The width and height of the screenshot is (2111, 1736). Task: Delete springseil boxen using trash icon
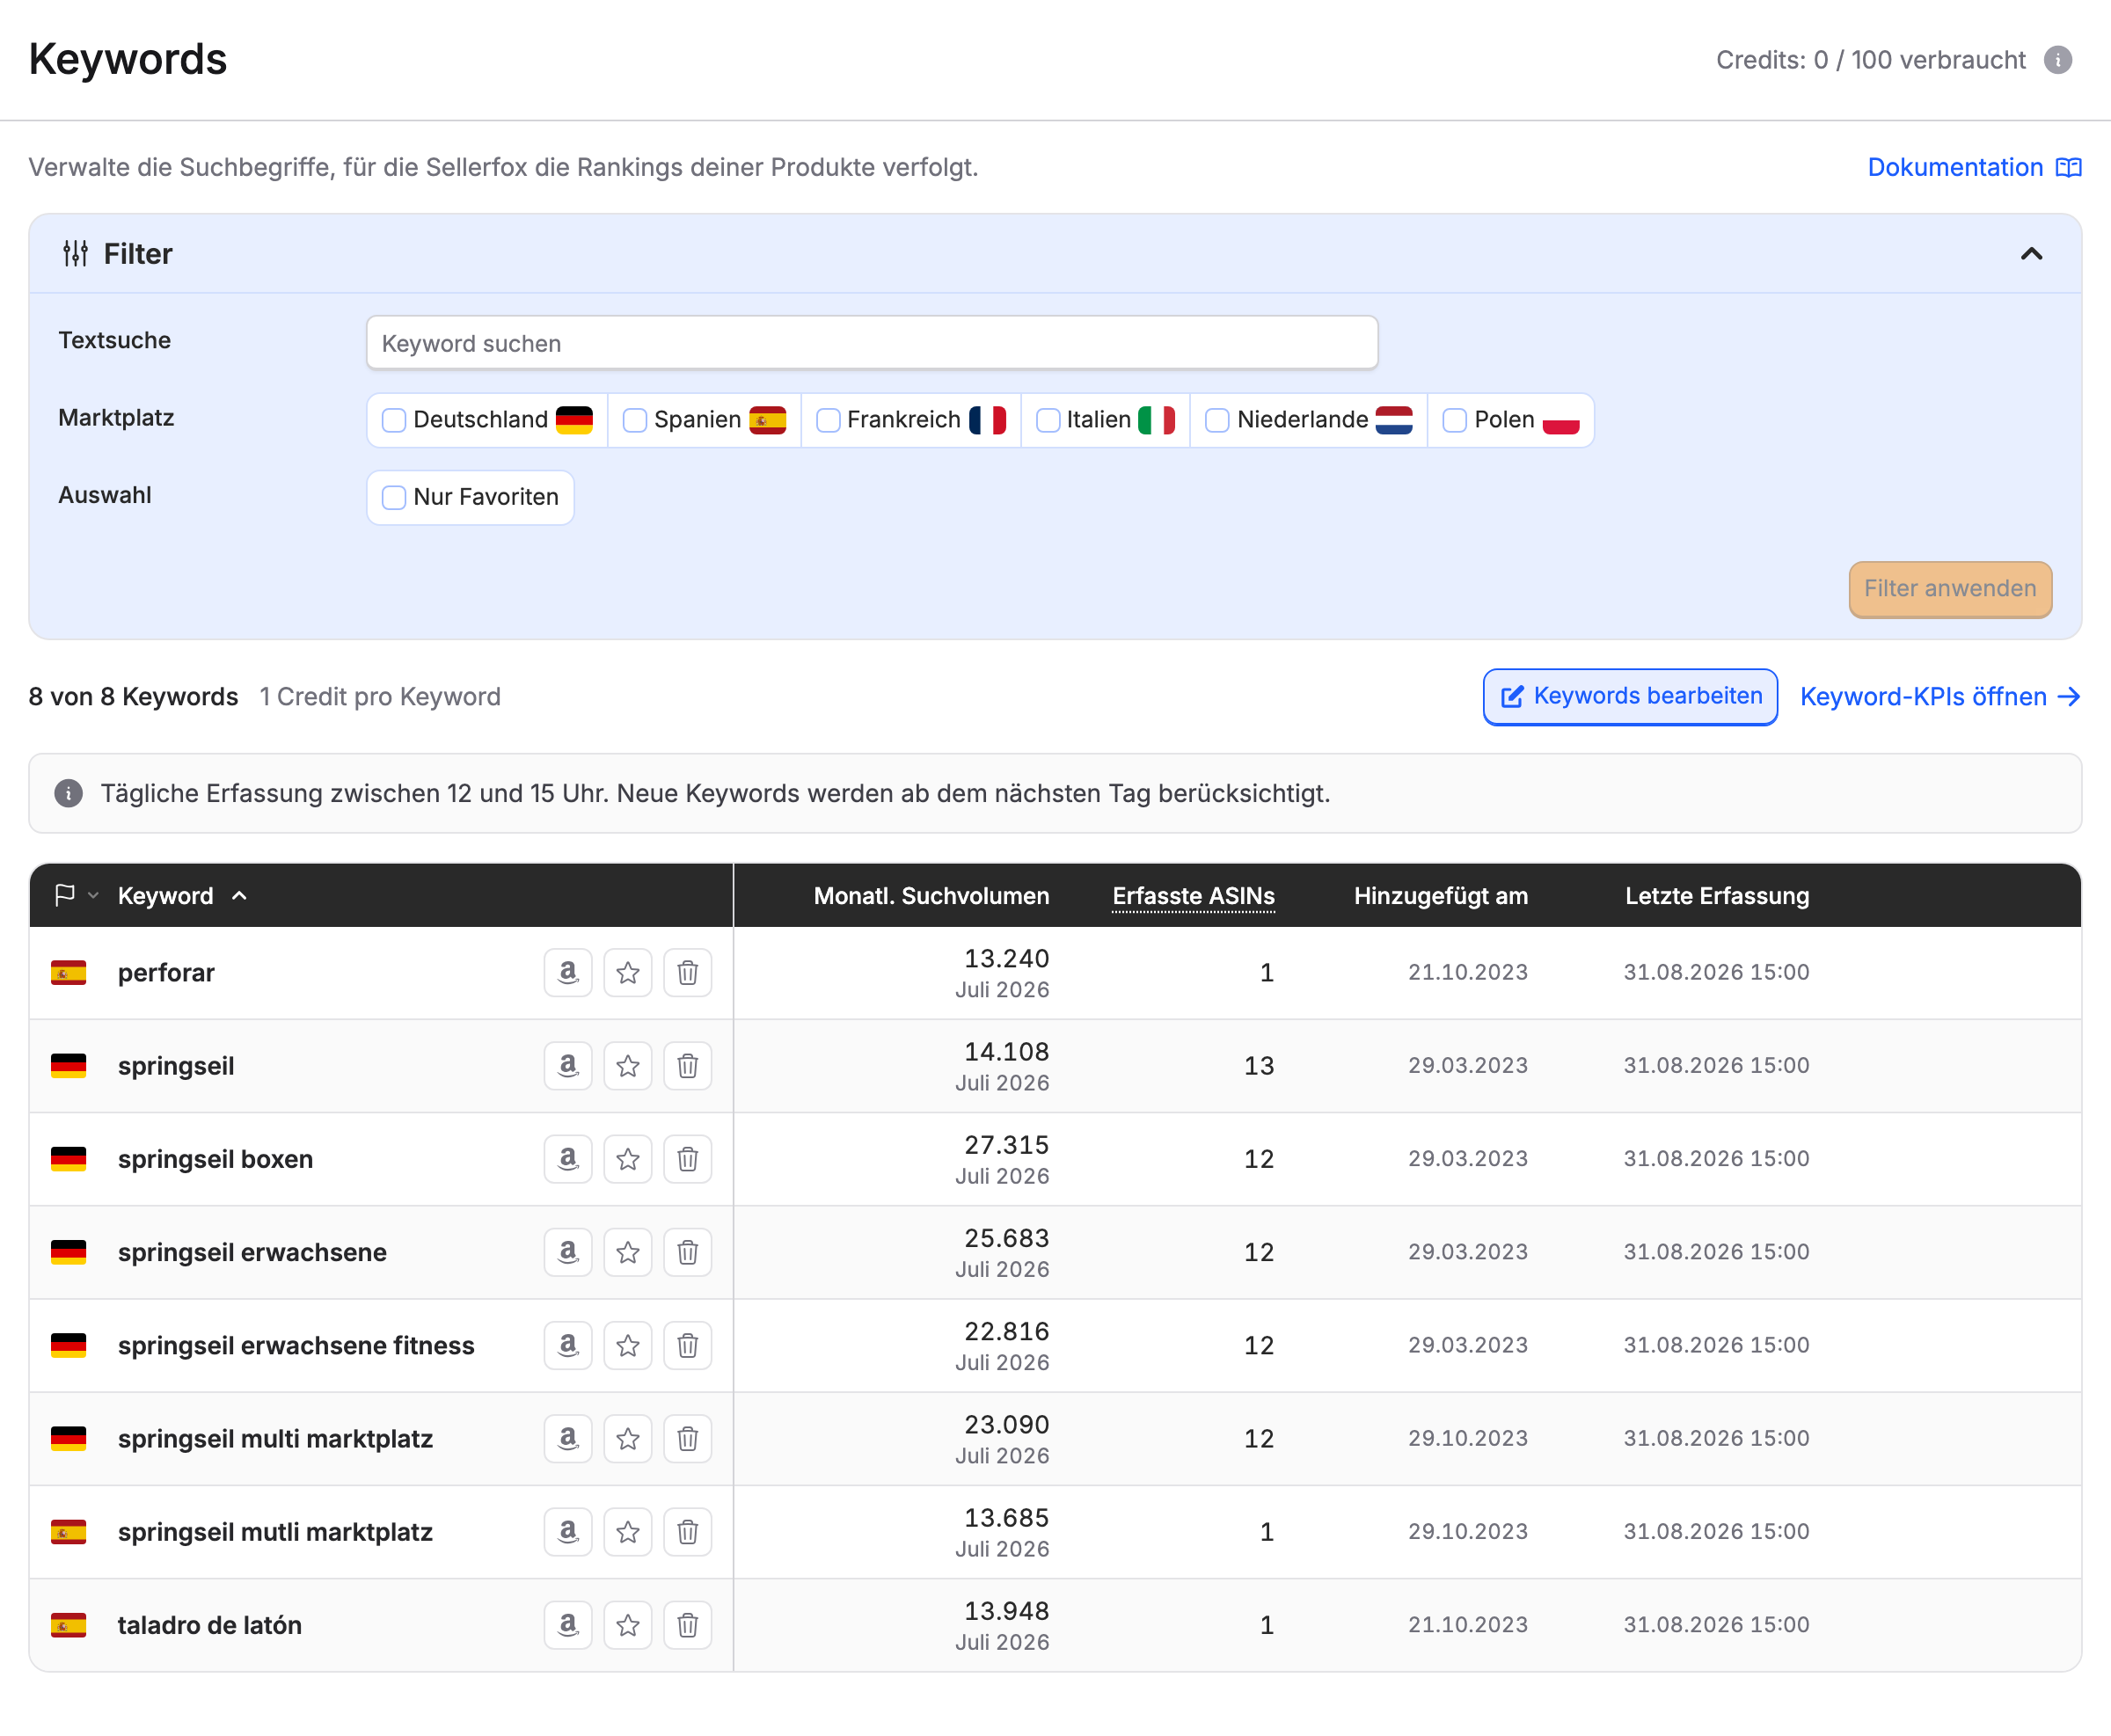[x=688, y=1158]
